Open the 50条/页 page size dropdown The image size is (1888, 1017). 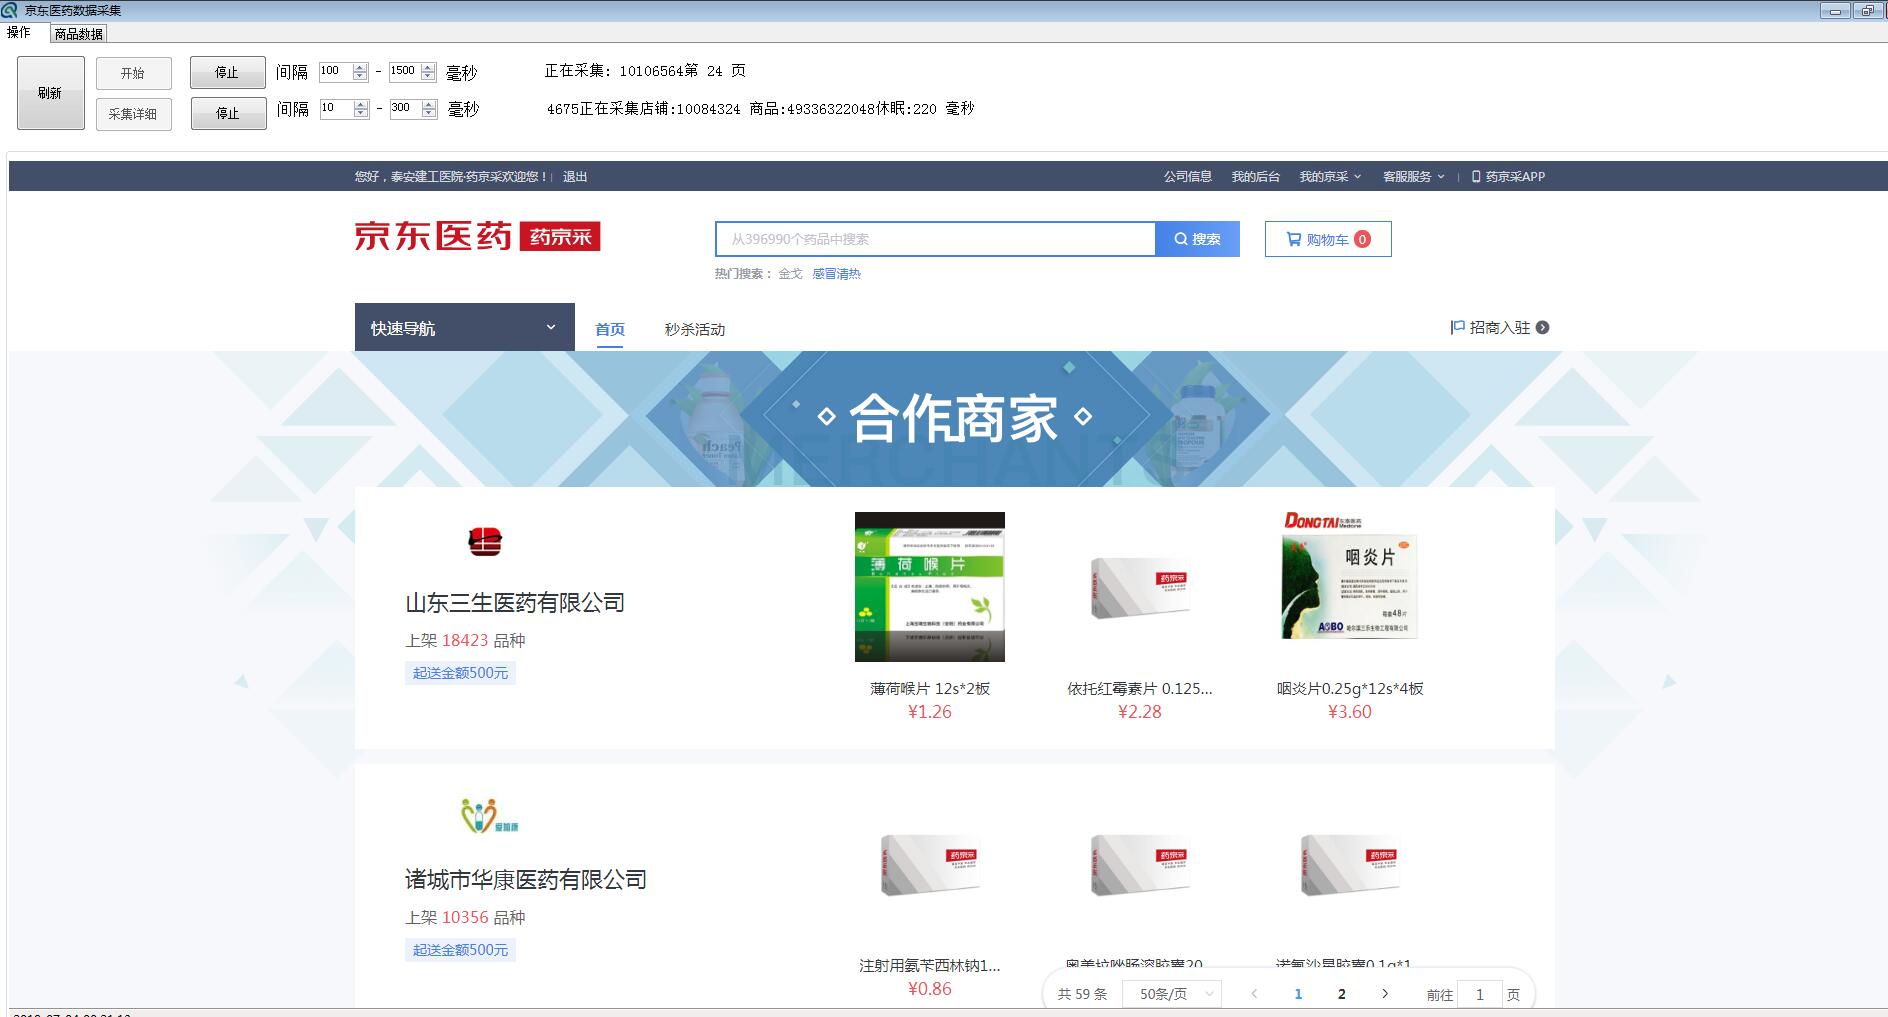point(1172,994)
